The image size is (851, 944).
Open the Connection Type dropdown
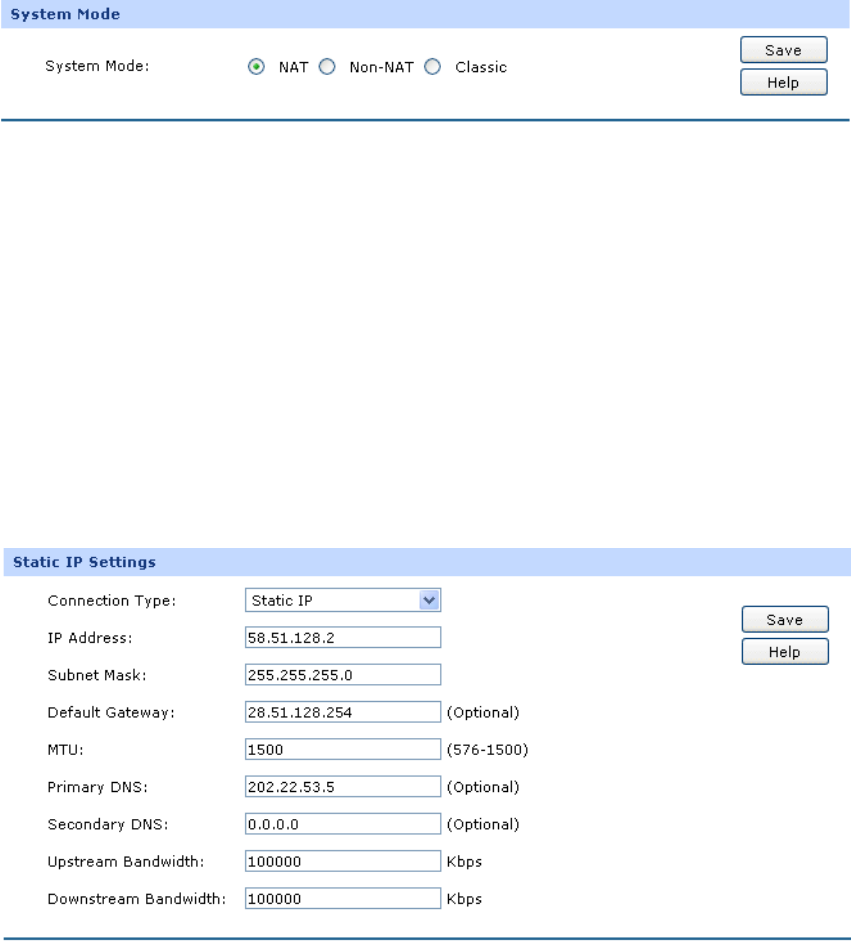coord(343,600)
